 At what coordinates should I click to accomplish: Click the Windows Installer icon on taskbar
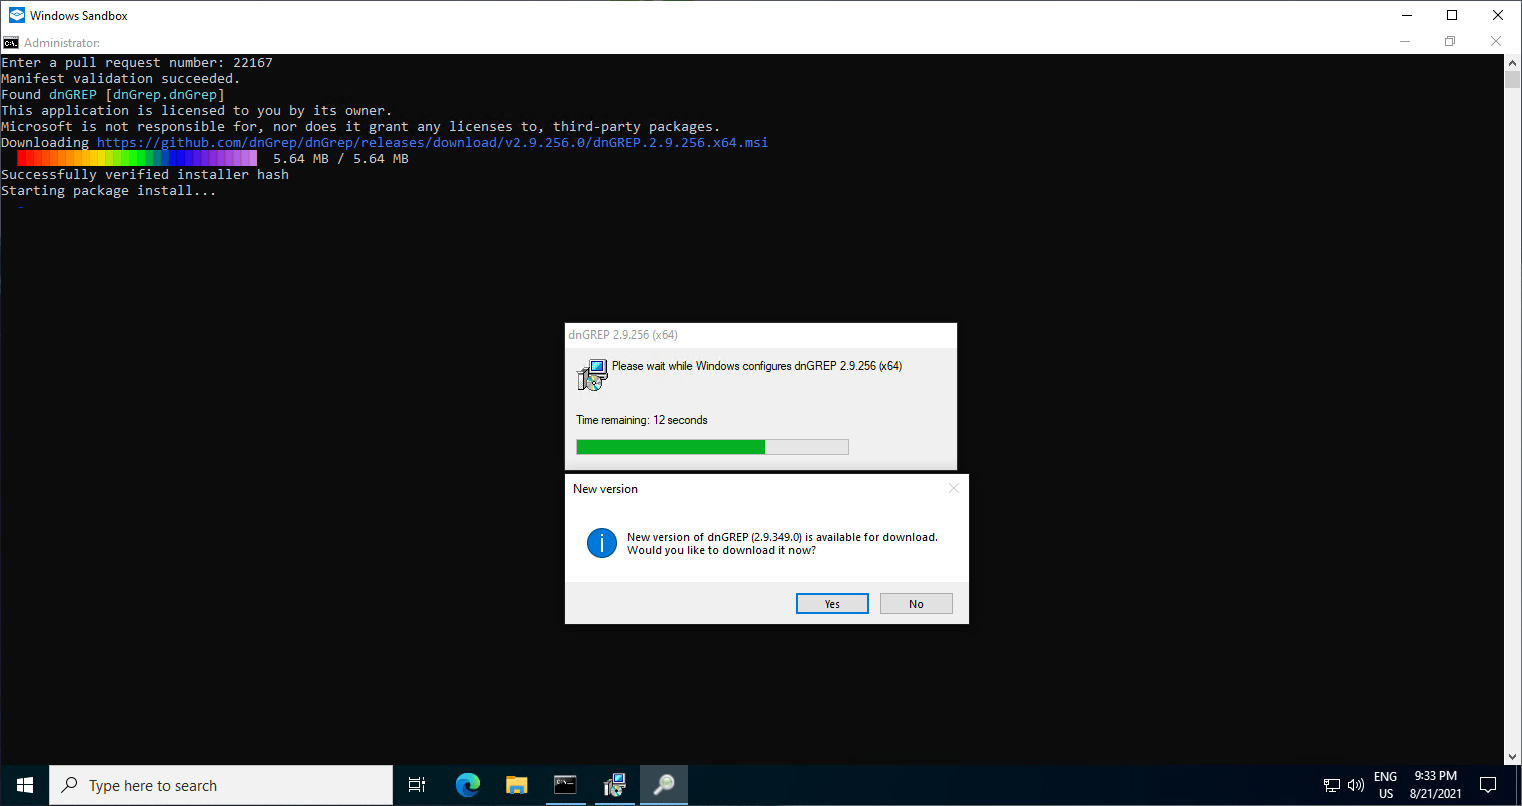614,785
